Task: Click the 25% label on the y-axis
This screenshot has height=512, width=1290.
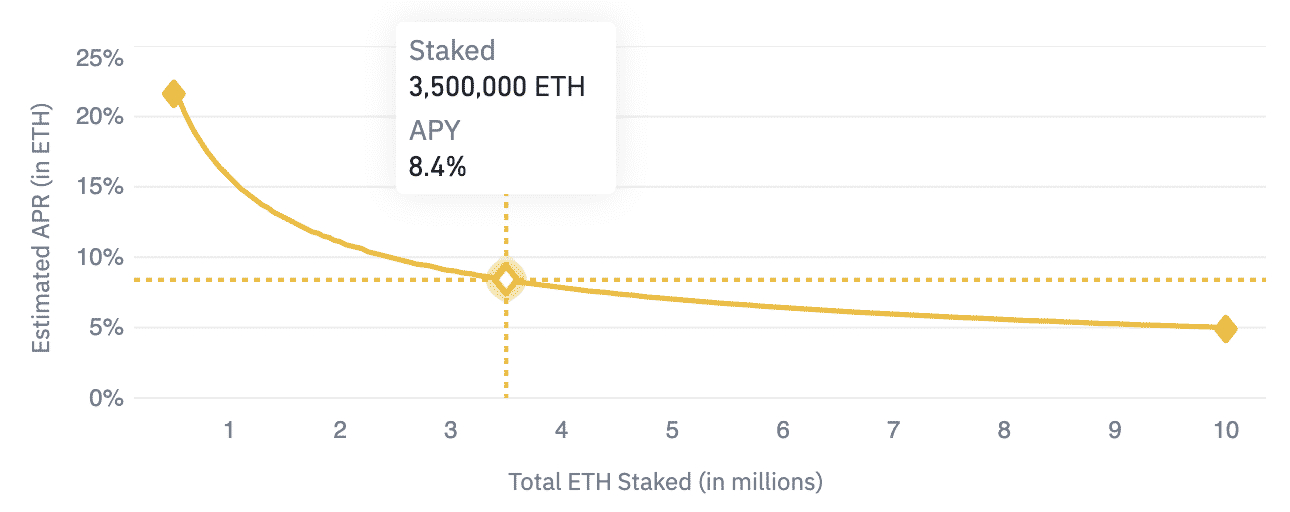Action: click(x=99, y=58)
